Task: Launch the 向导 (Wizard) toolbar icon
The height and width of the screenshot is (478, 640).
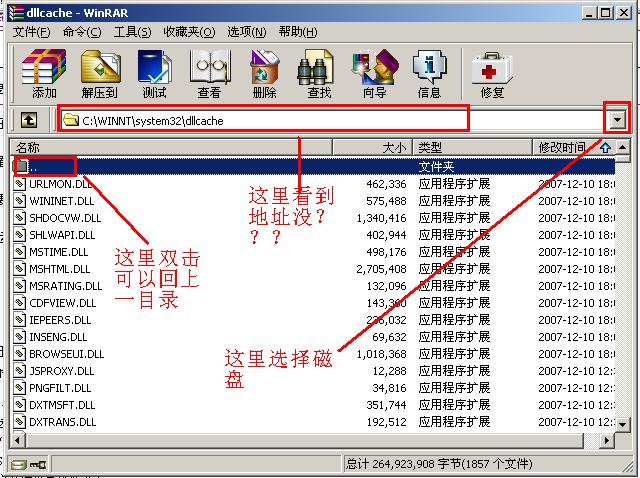Action: pyautogui.click(x=374, y=73)
